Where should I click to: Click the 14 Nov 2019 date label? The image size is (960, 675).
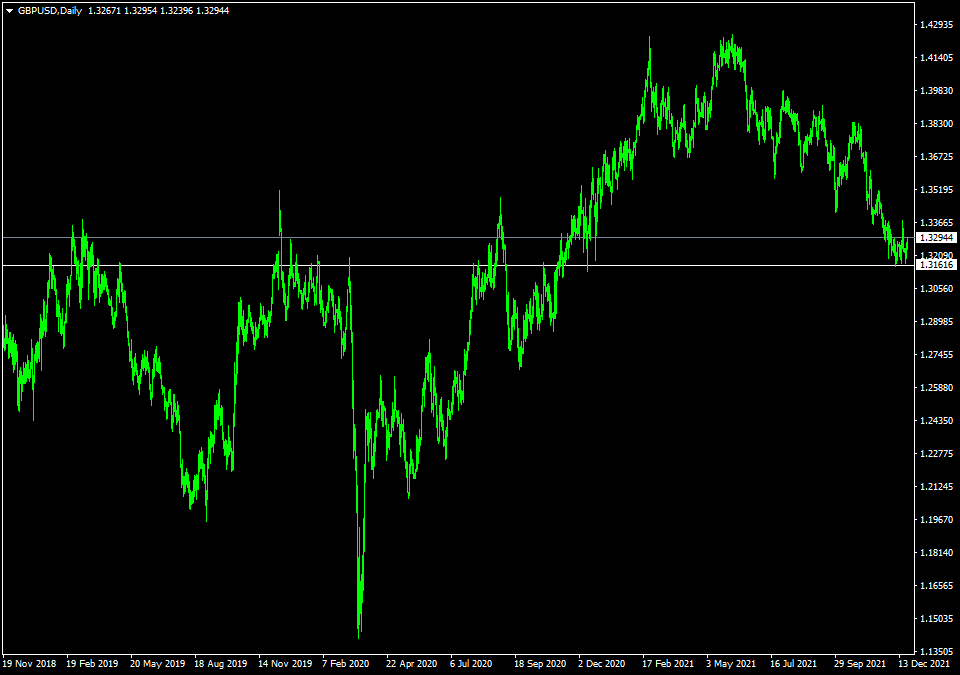click(285, 664)
